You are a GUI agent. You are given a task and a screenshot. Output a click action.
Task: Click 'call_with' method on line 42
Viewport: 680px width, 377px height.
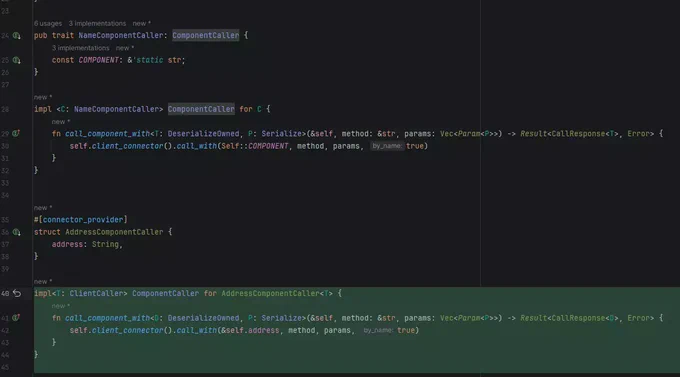tap(196, 331)
